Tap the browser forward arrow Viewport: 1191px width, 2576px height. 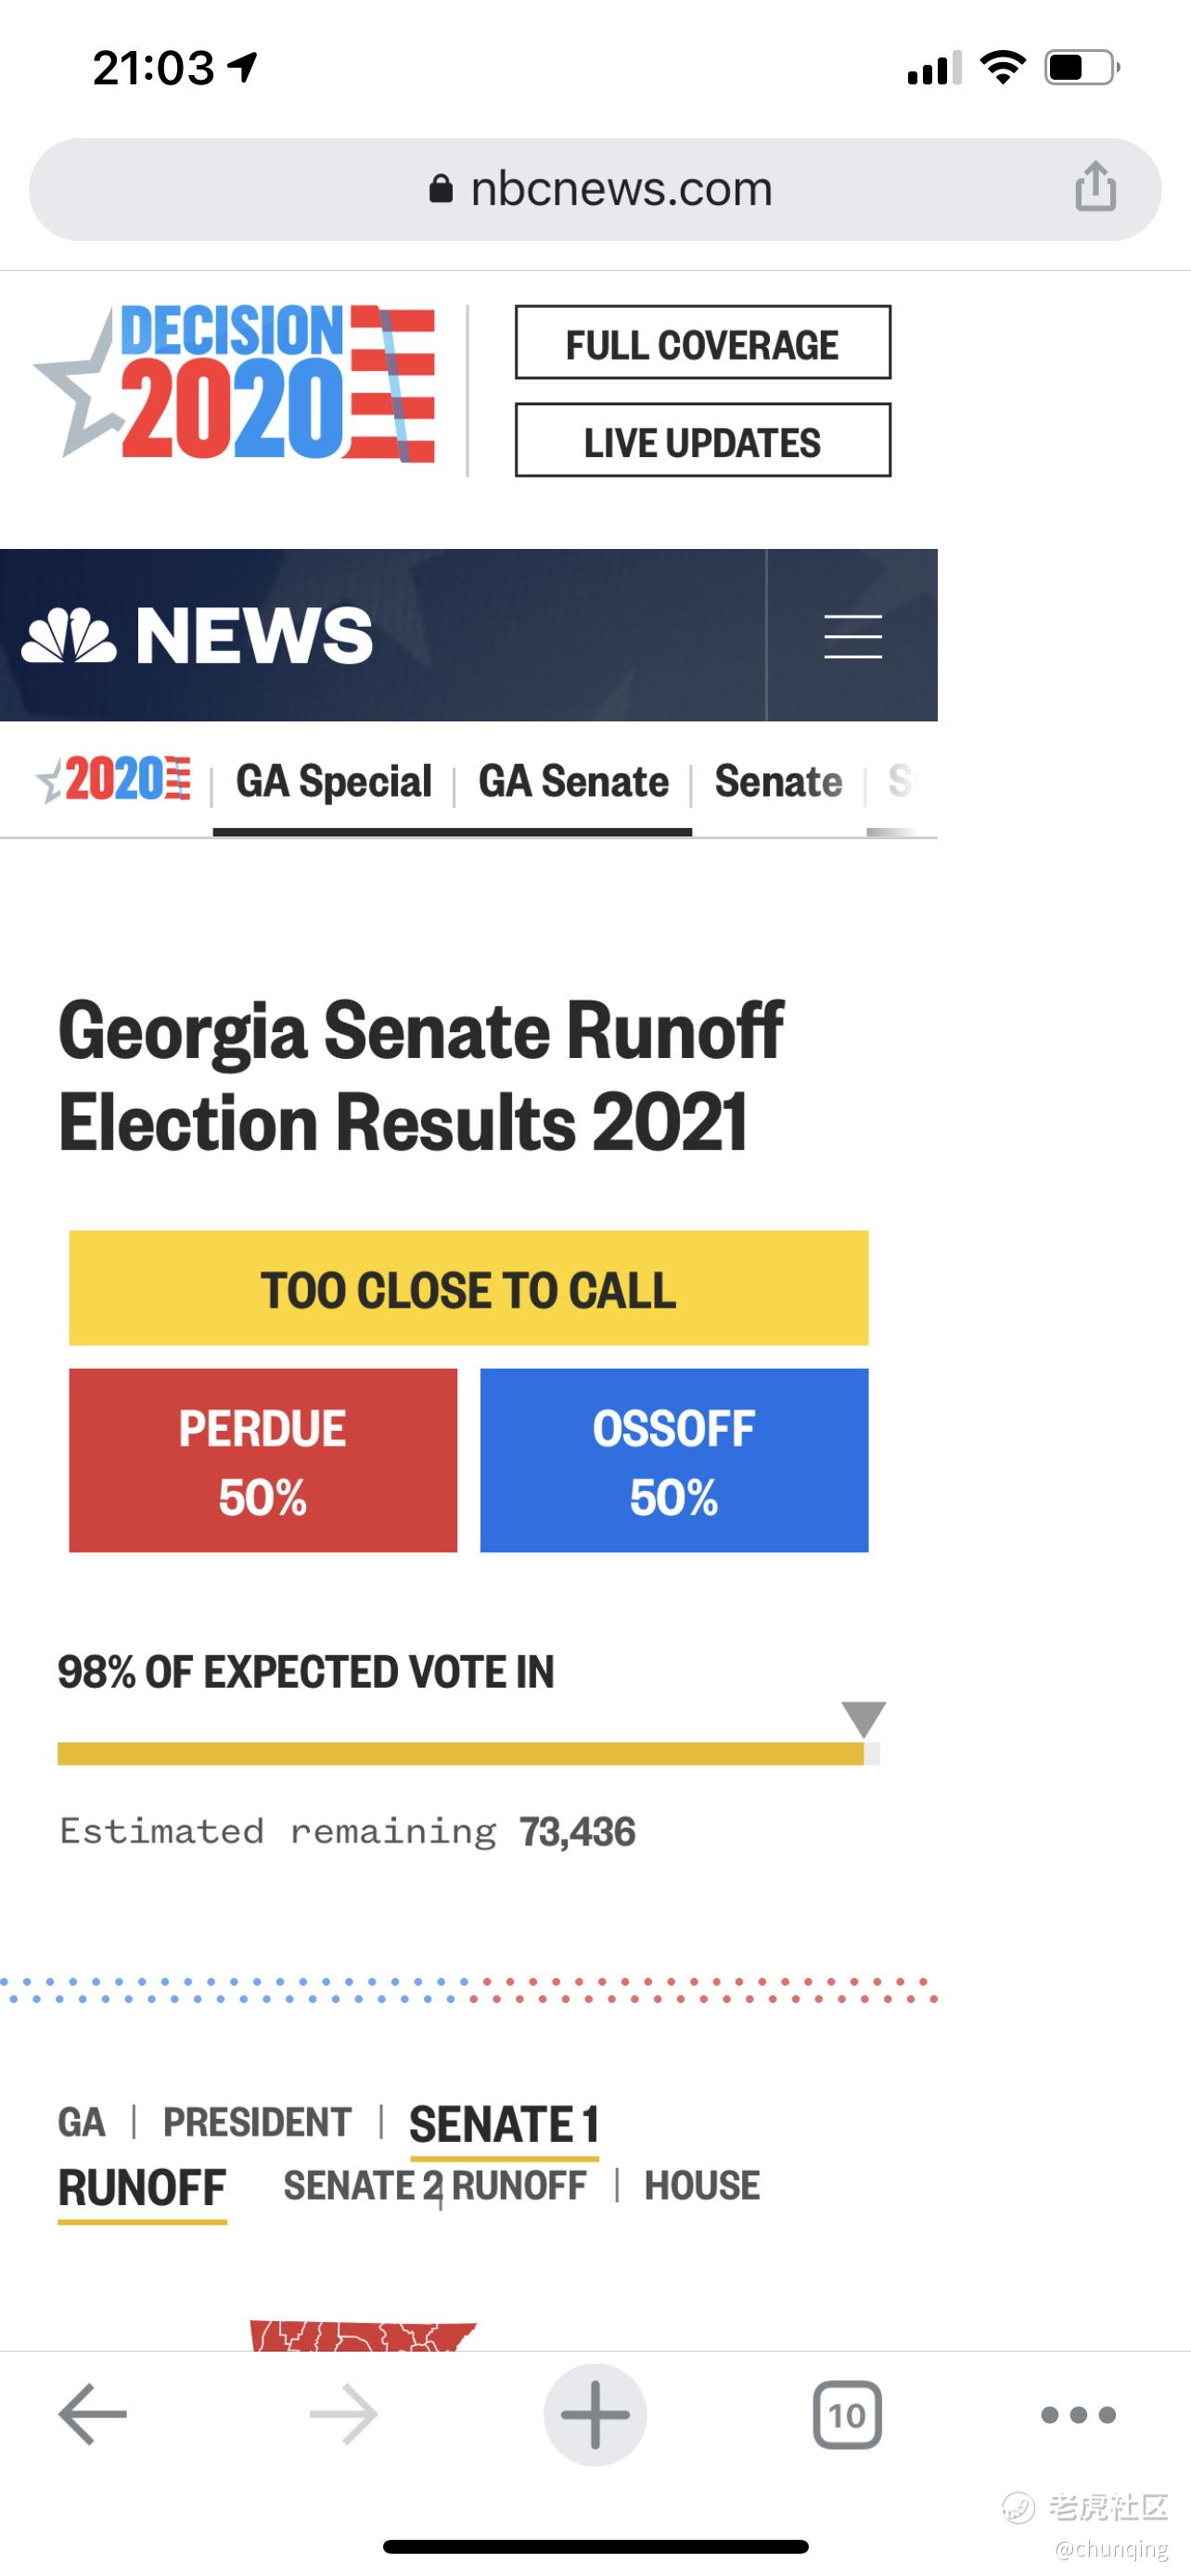(344, 2414)
